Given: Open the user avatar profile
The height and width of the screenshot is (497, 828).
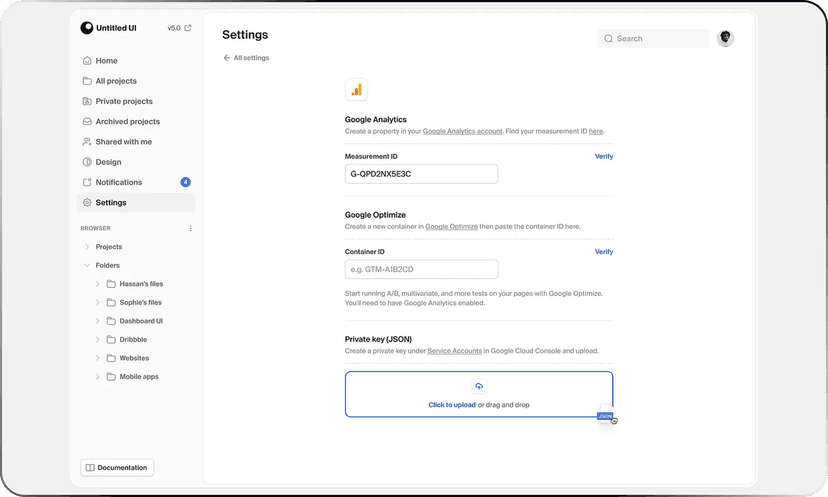Looking at the screenshot, I should click(725, 38).
